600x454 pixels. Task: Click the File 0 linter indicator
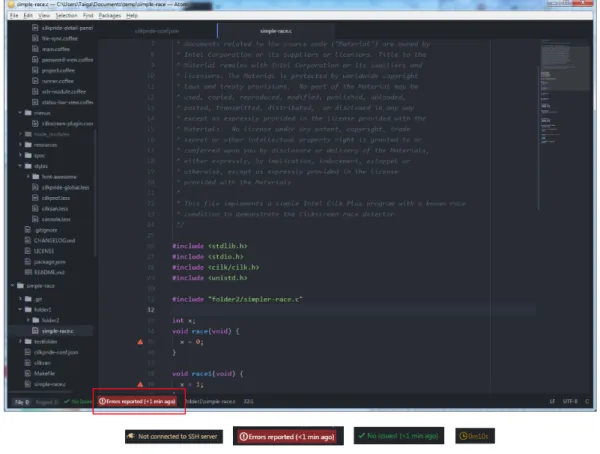click(x=21, y=402)
